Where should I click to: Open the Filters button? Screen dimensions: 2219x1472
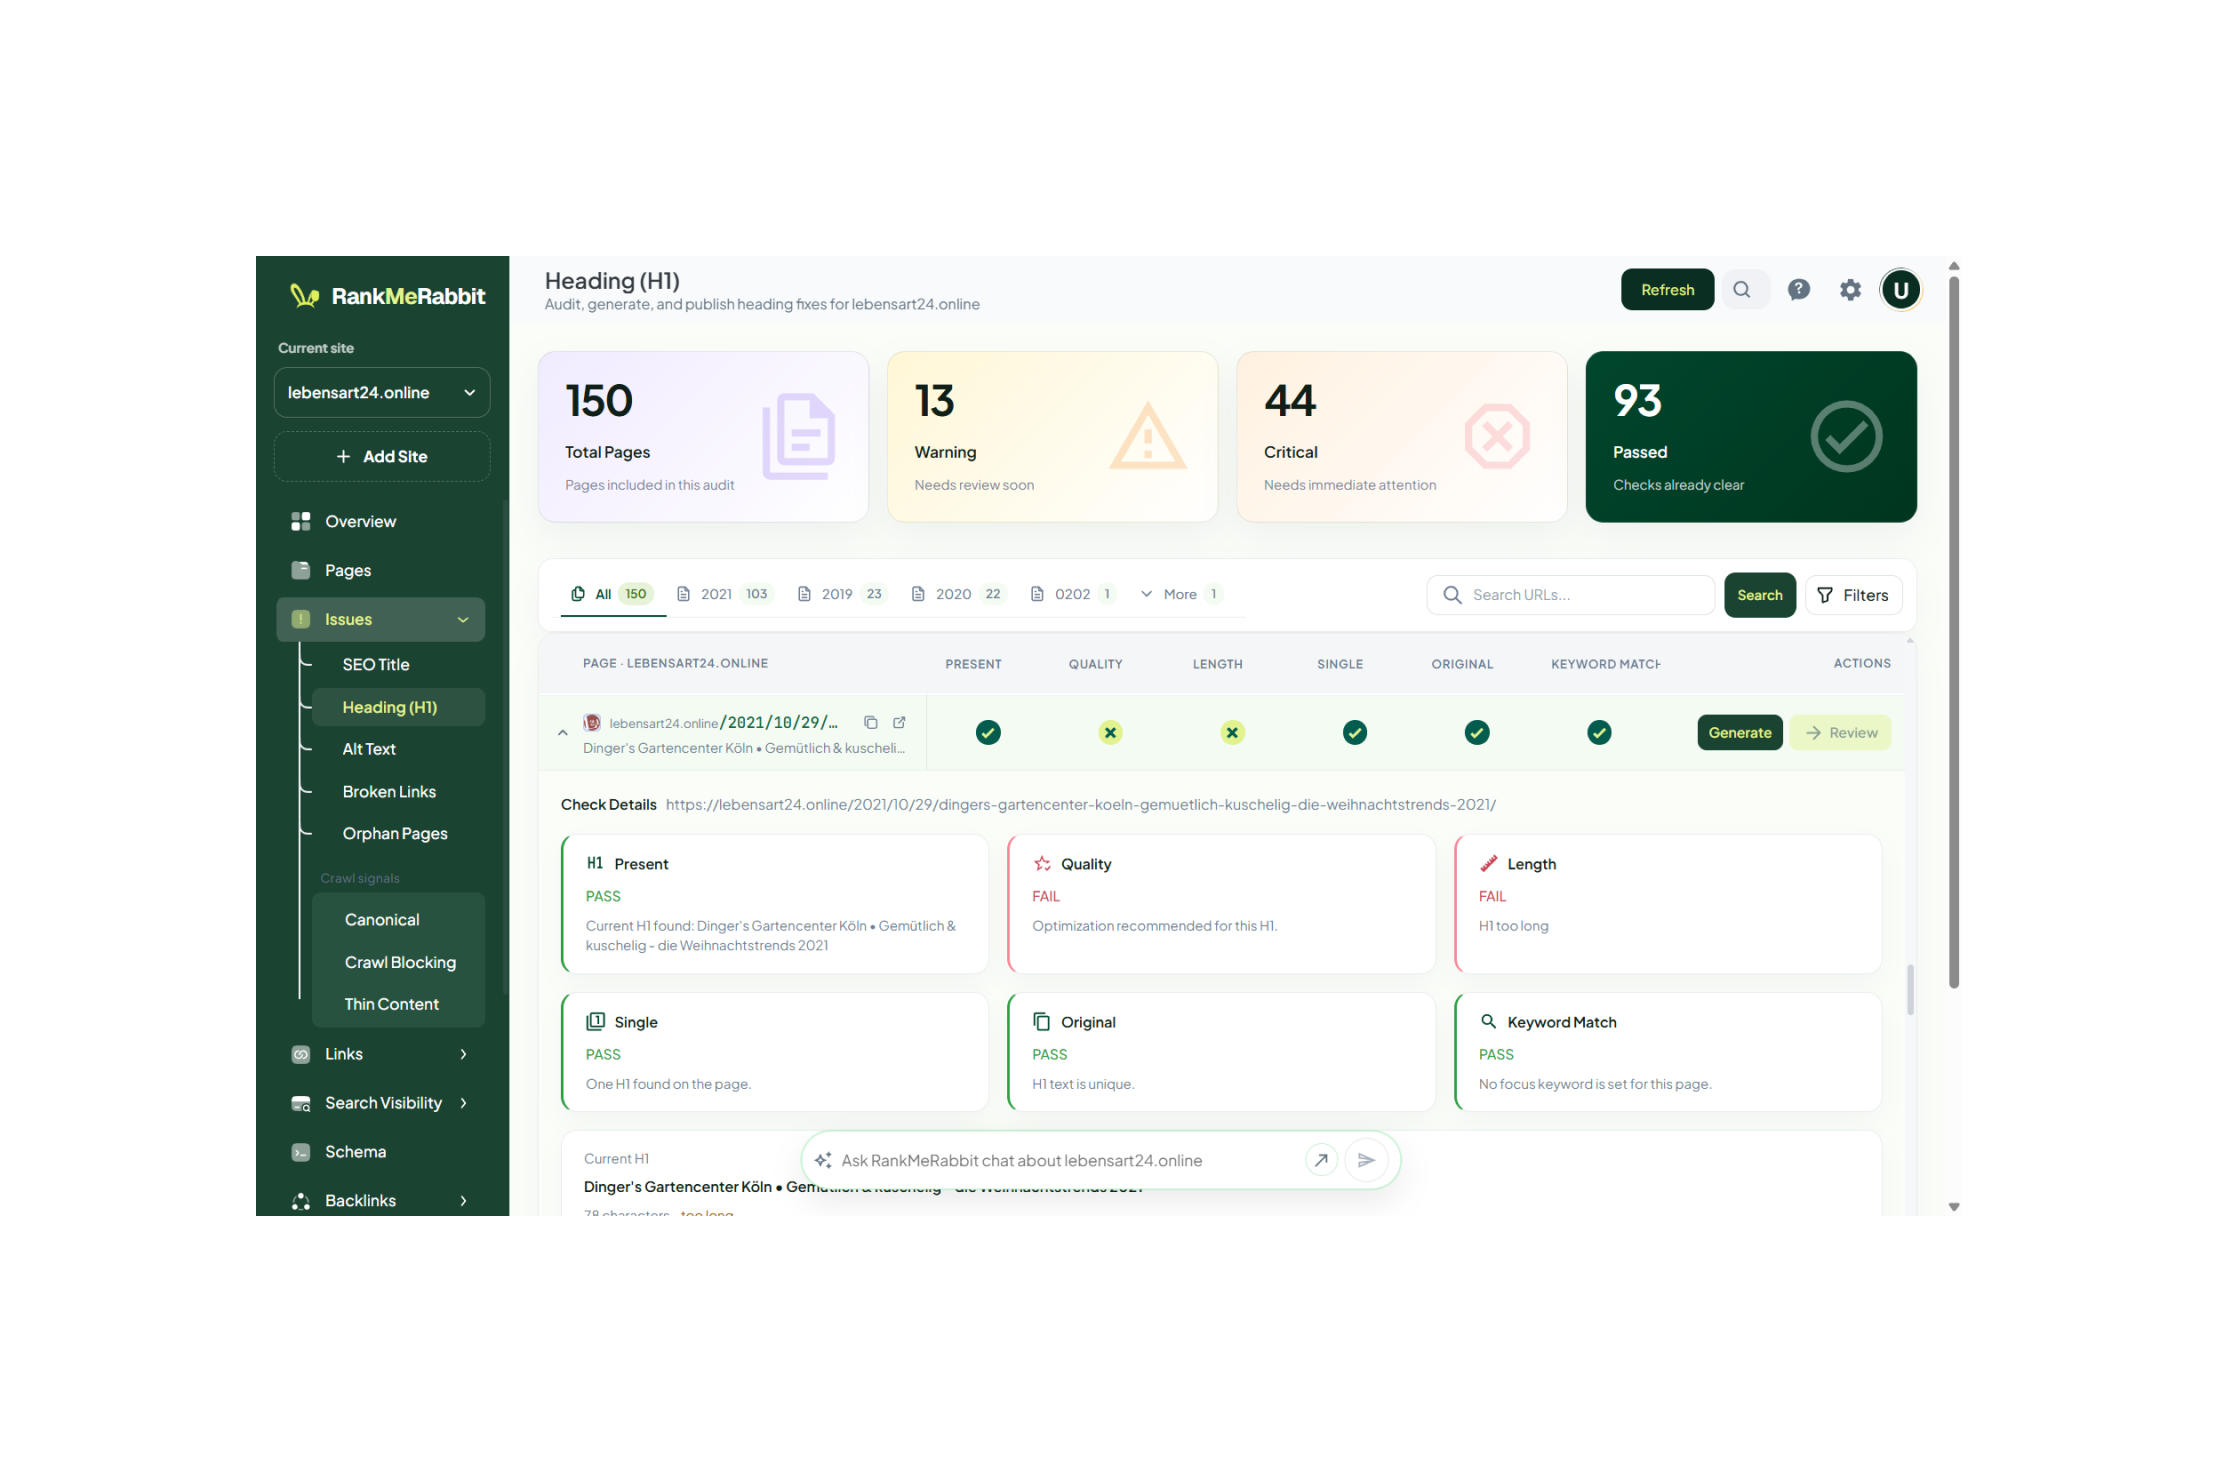point(1853,595)
